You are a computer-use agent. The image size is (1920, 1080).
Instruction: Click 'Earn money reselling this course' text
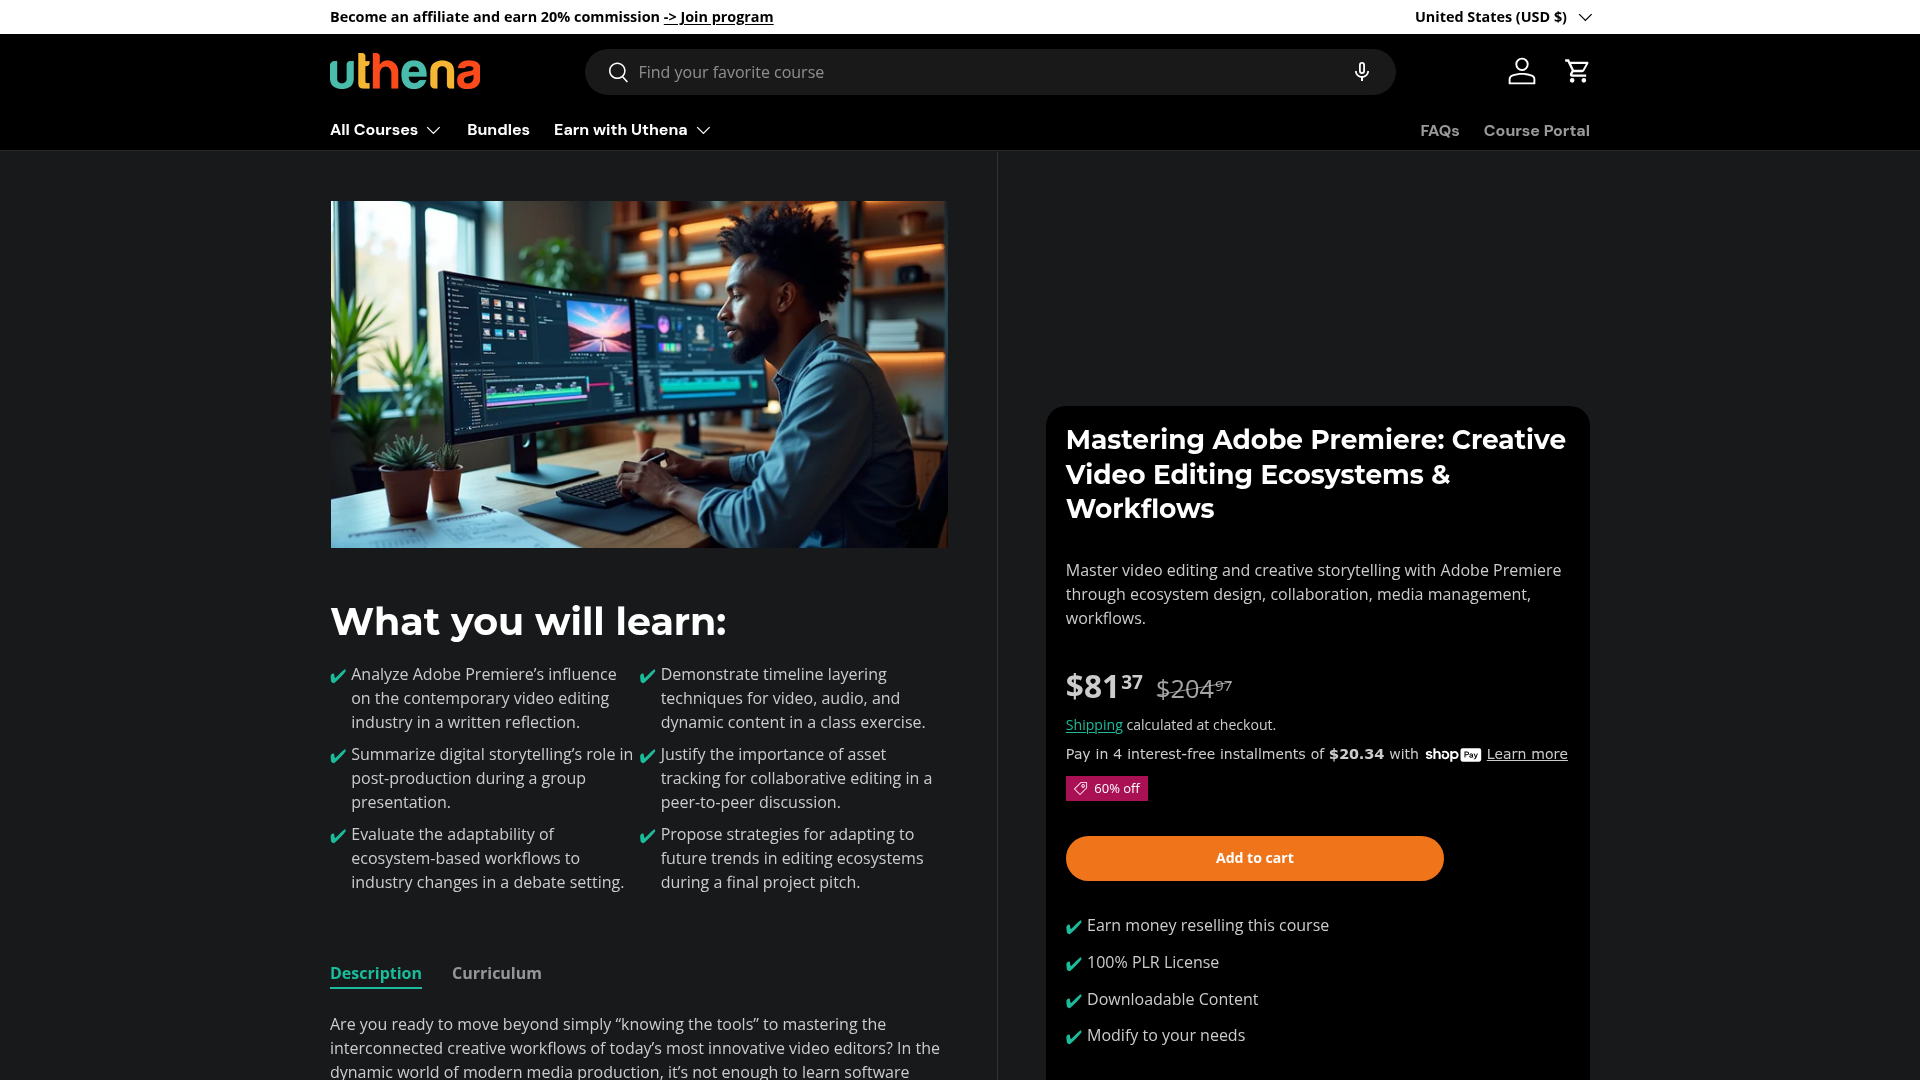1207,926
